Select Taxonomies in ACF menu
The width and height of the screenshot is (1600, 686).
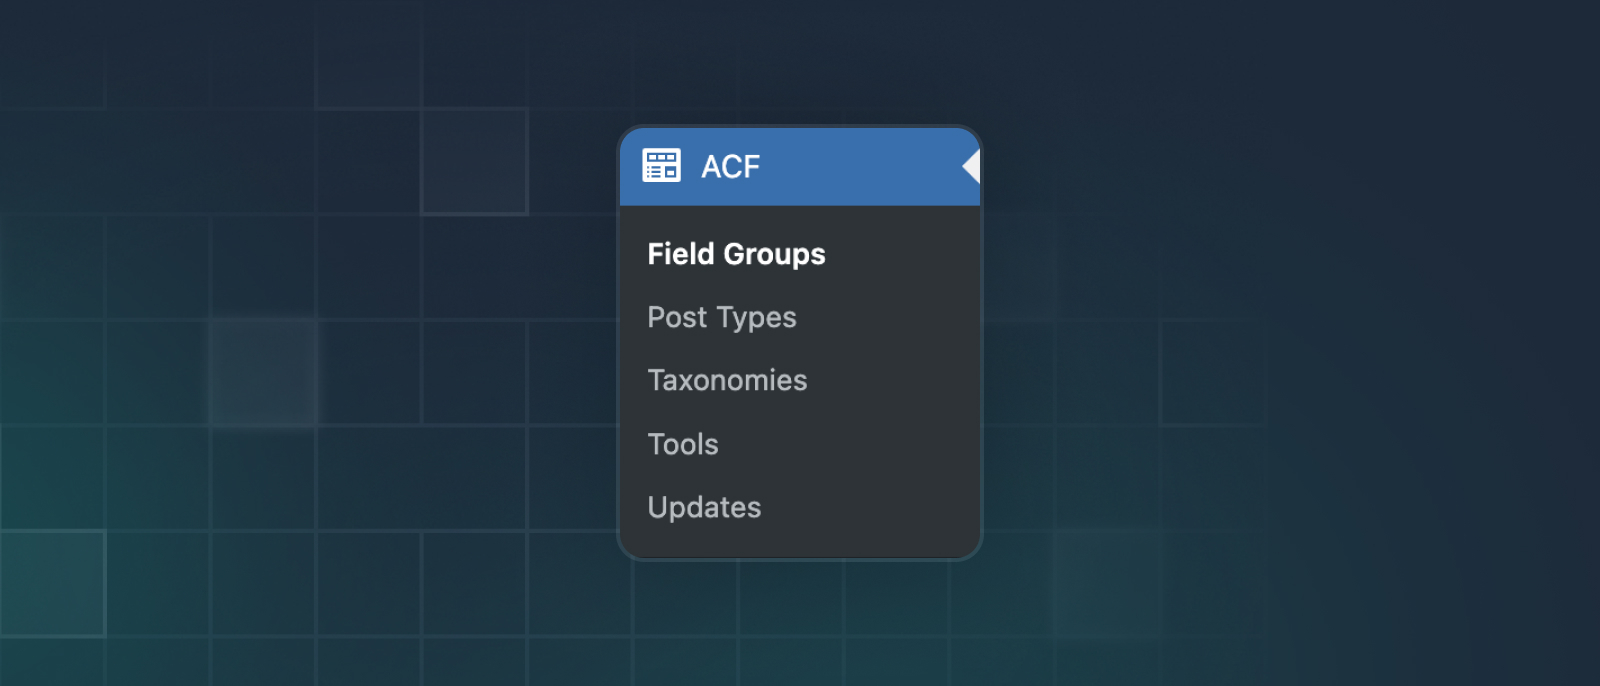pos(727,380)
